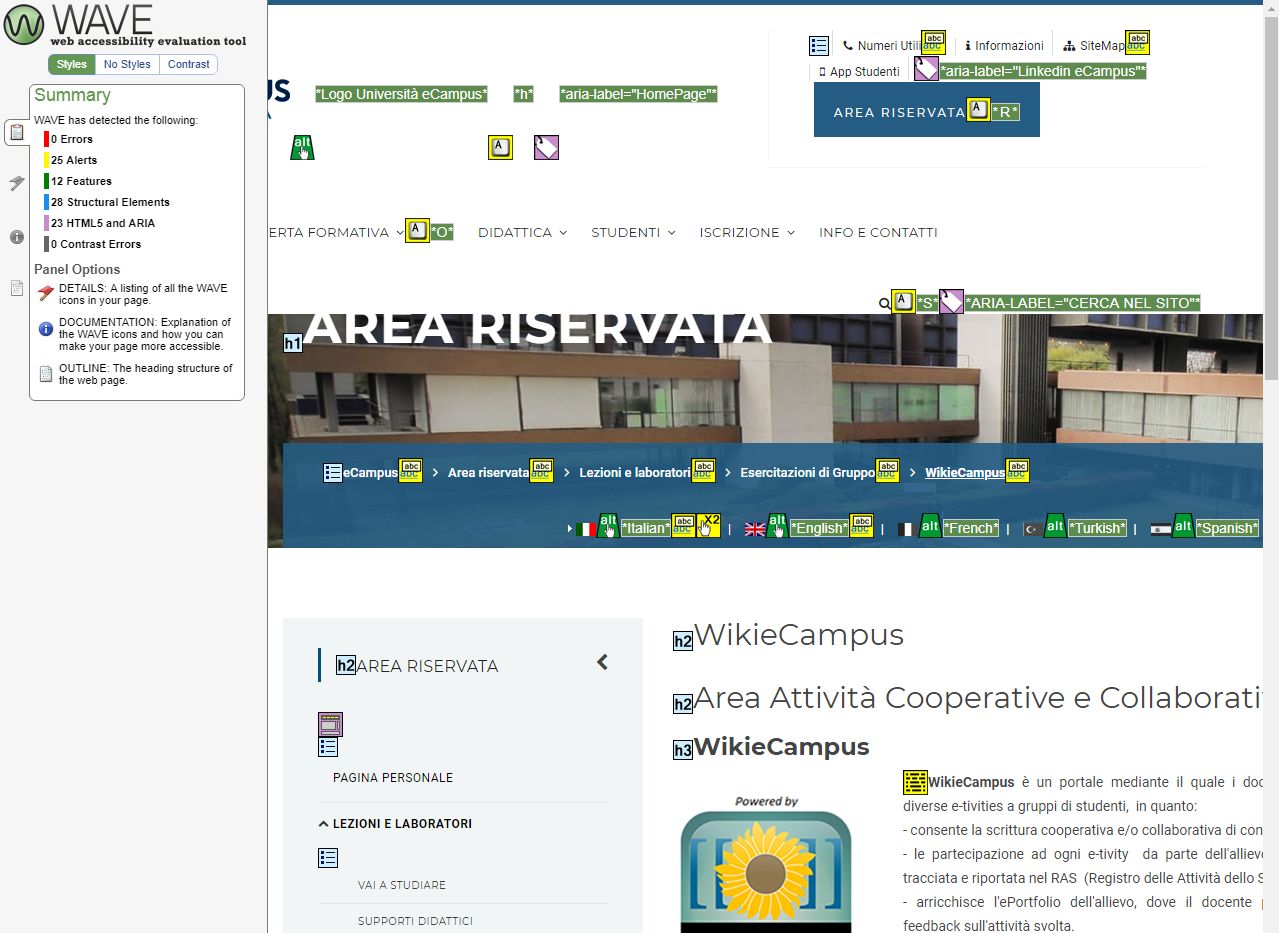Collapse the AREA RISERVATA side panel arrow
1279x933 pixels.
[602, 662]
